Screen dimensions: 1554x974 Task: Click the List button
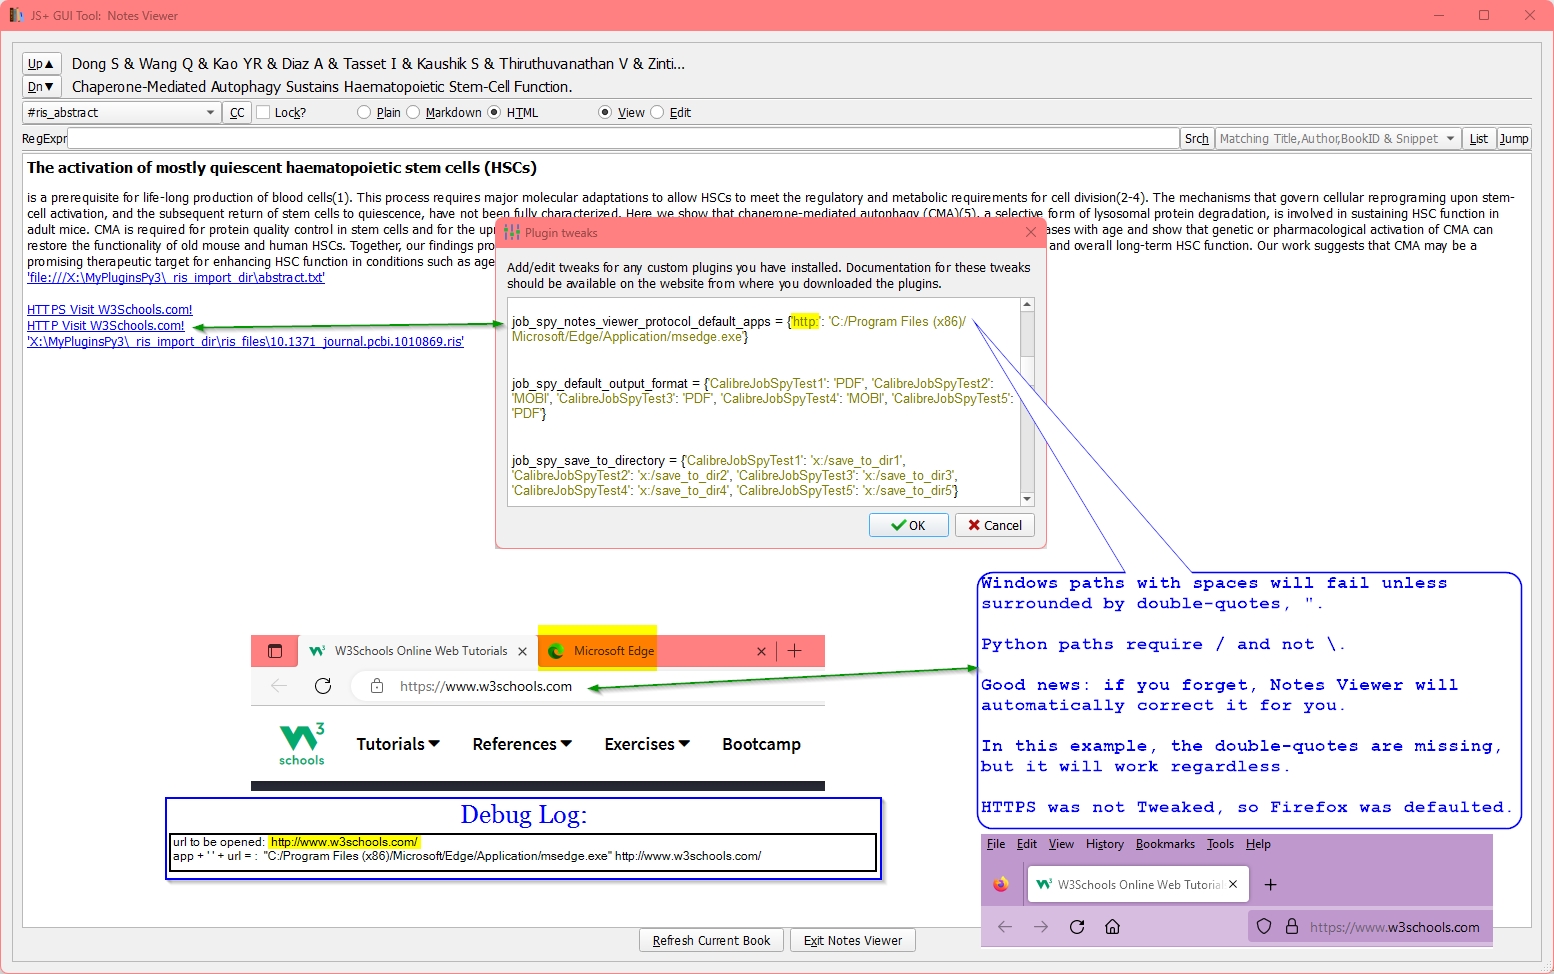[1479, 138]
